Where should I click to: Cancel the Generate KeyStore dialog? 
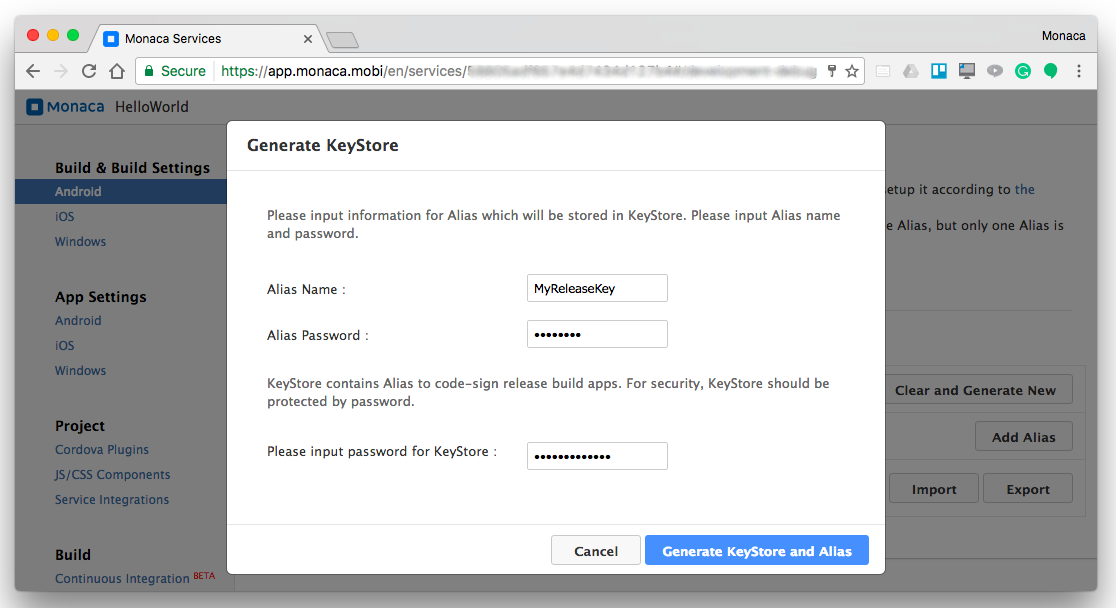(x=596, y=551)
